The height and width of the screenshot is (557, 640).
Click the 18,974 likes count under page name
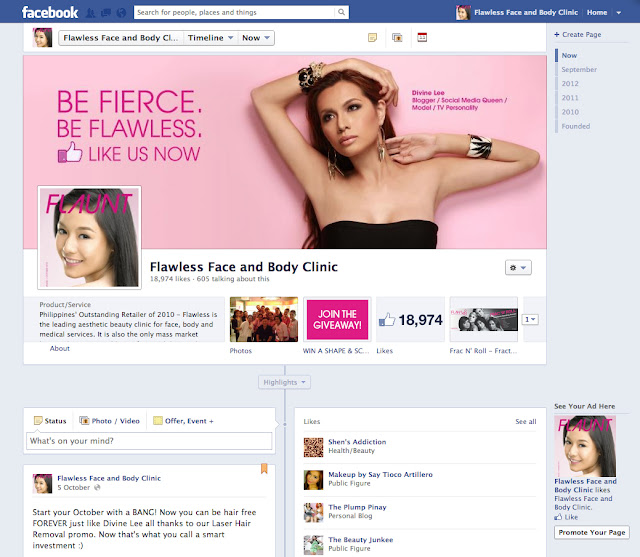click(x=170, y=279)
